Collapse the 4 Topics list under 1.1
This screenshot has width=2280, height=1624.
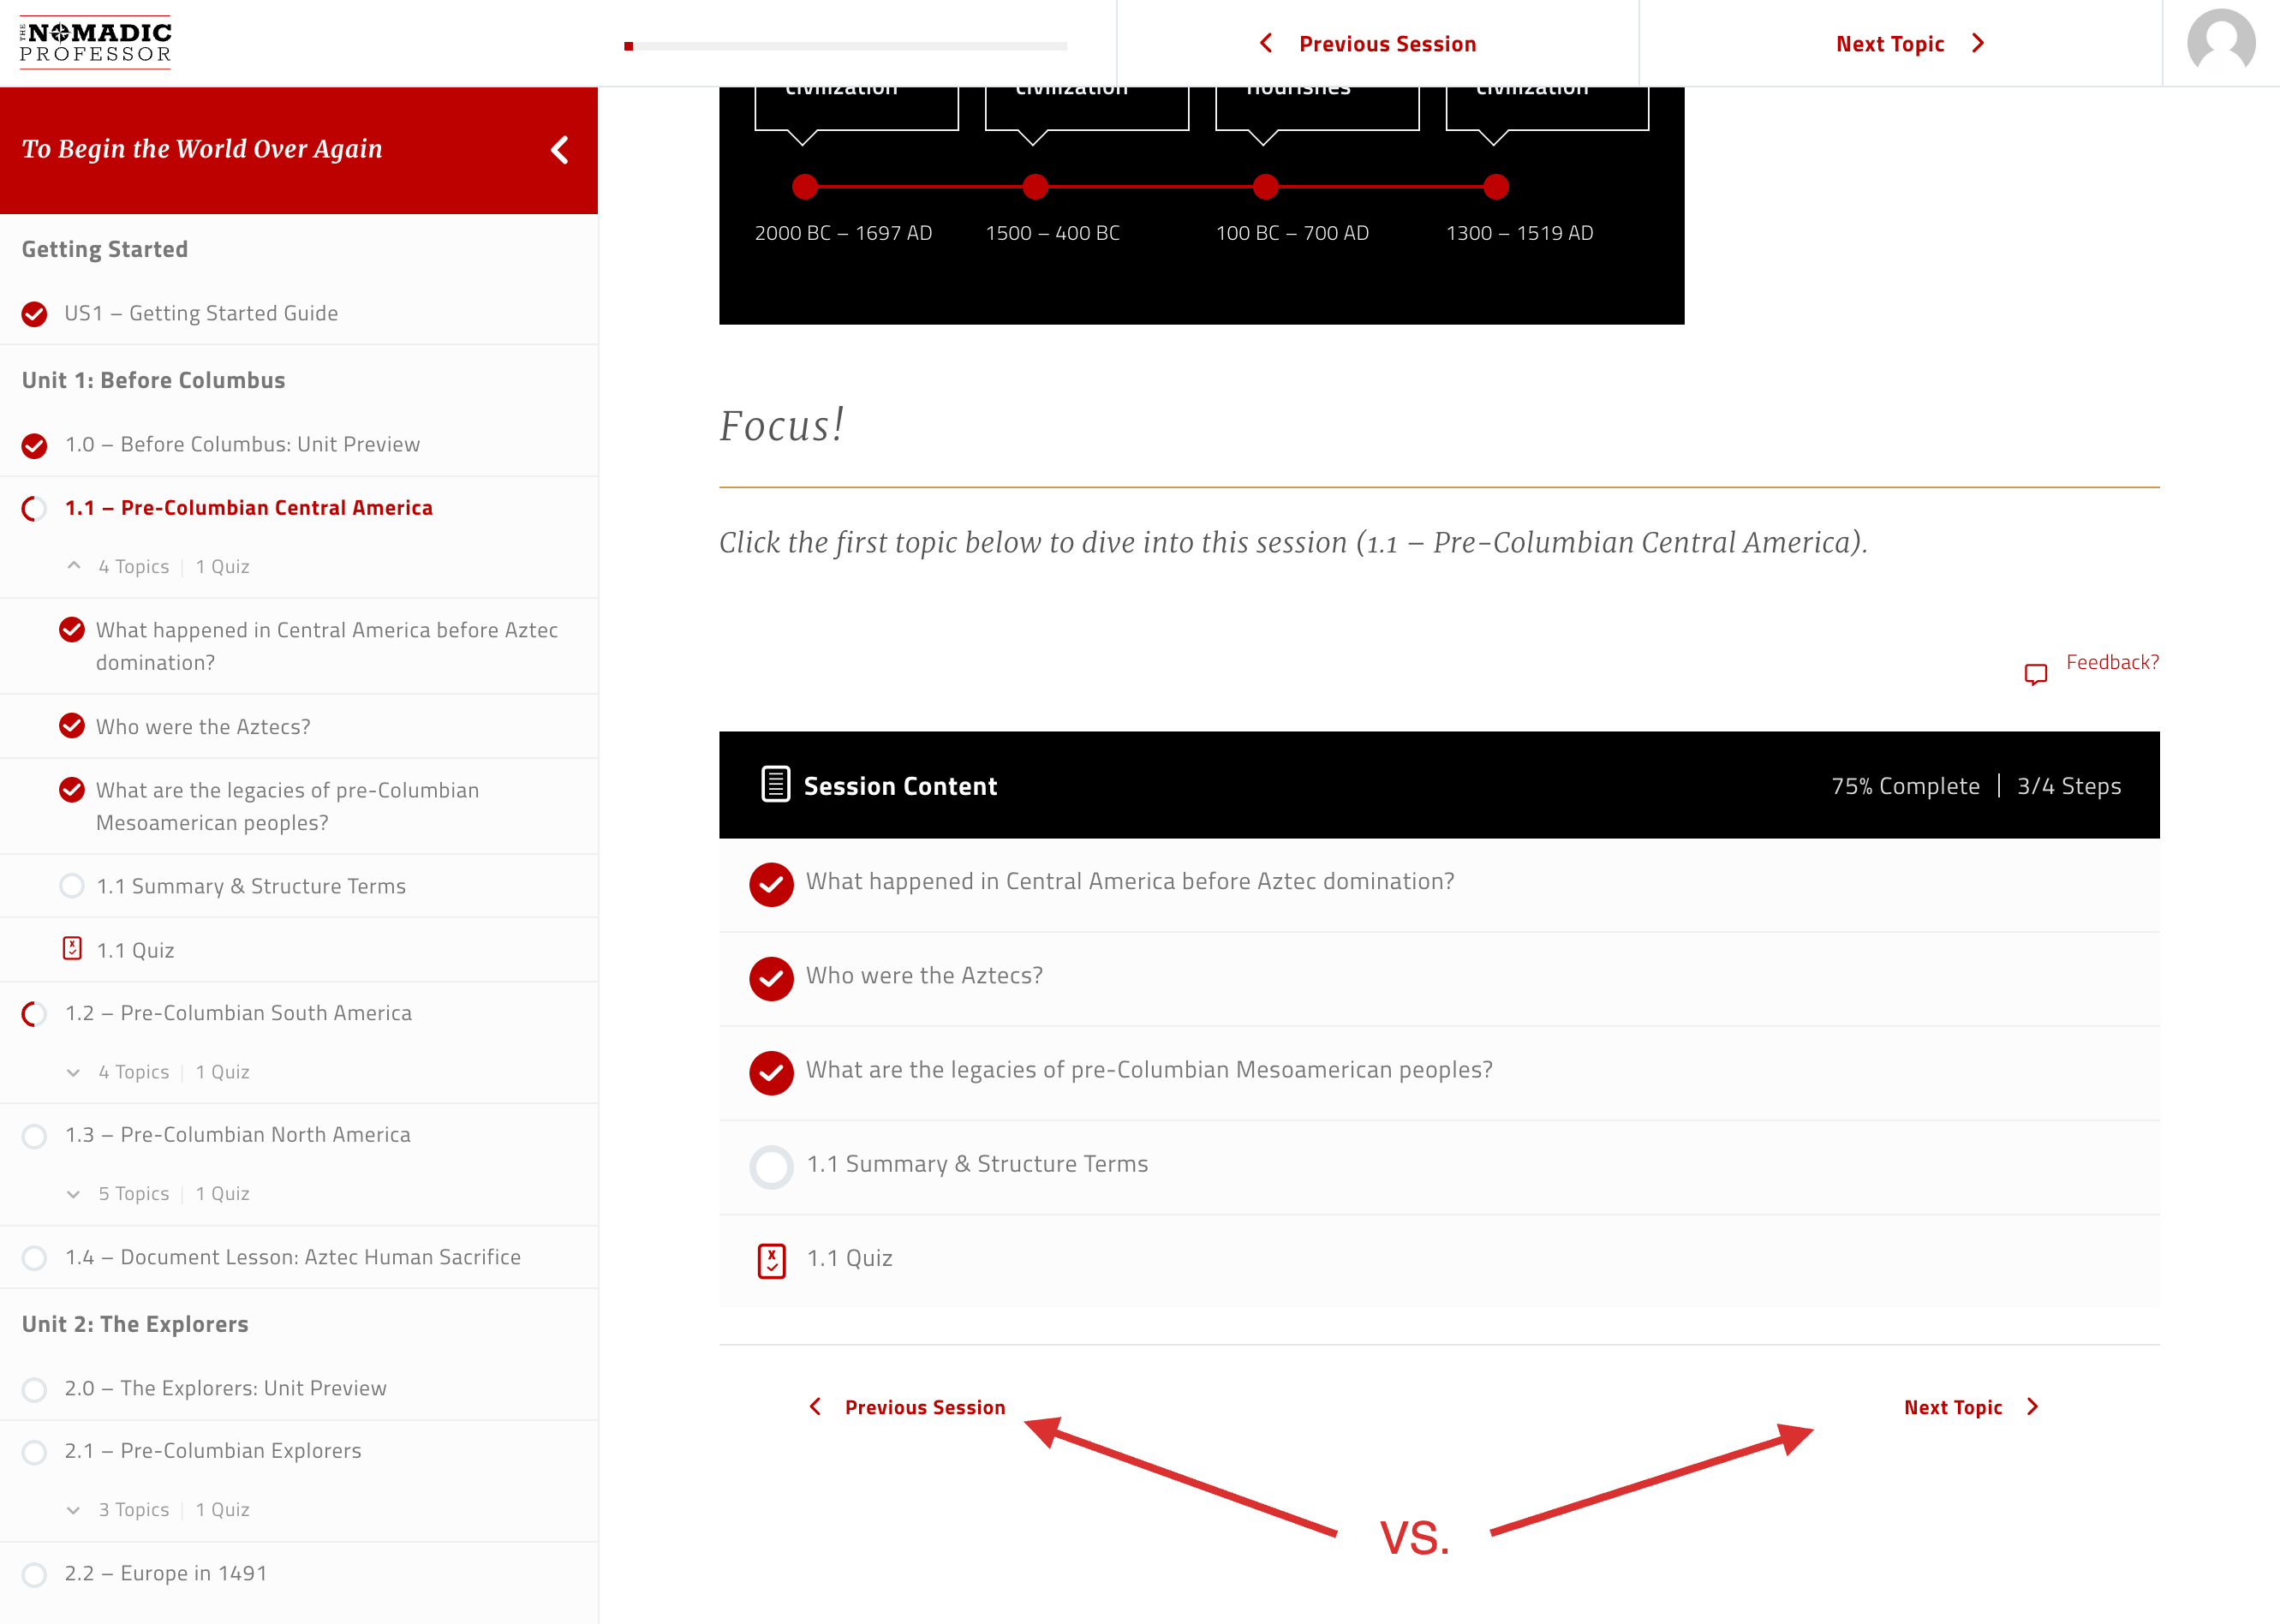pyautogui.click(x=73, y=566)
